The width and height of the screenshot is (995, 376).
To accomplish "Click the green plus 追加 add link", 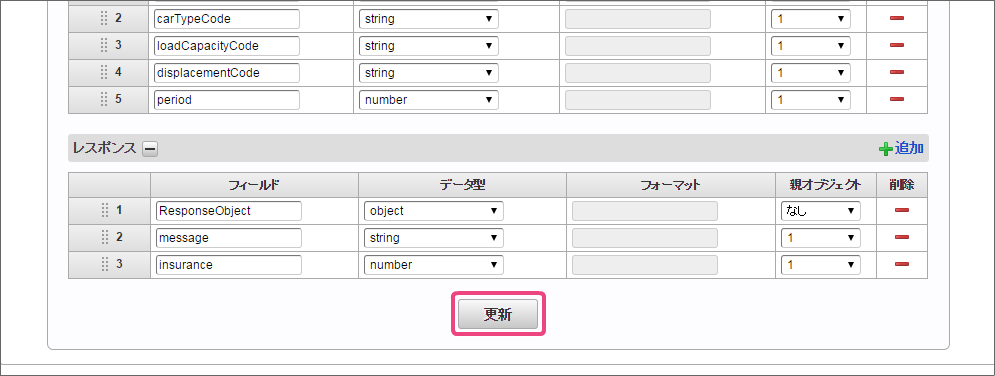I will pyautogui.click(x=901, y=148).
